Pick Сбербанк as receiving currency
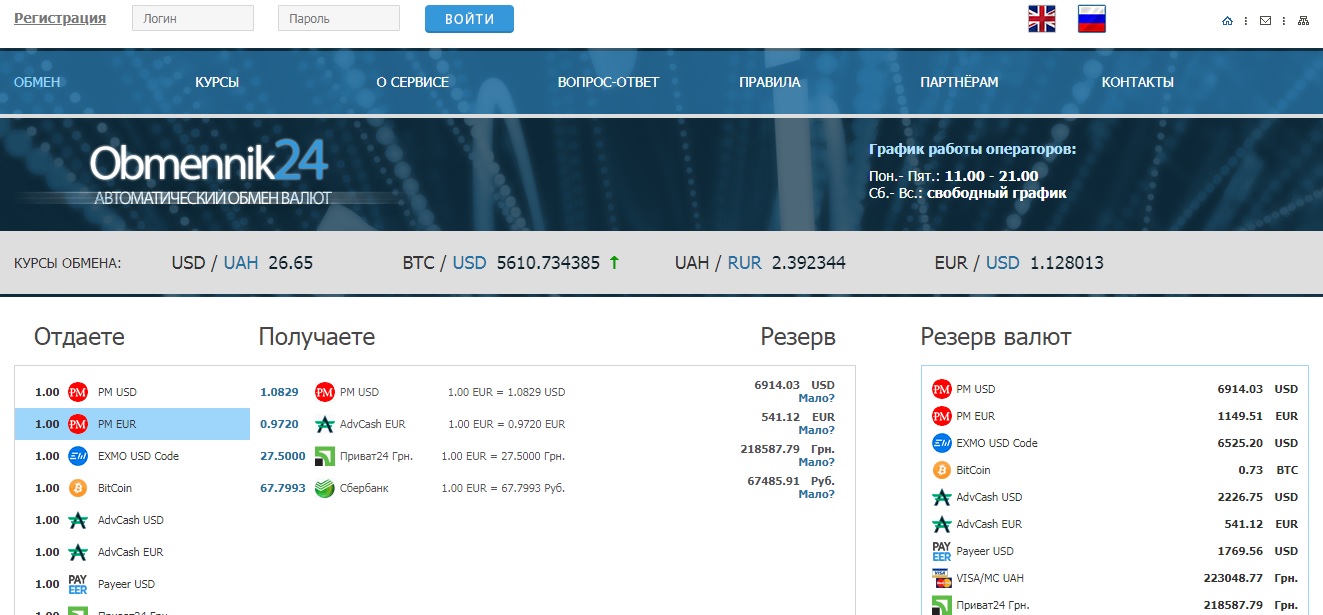The width and height of the screenshot is (1323, 615). (x=364, y=488)
